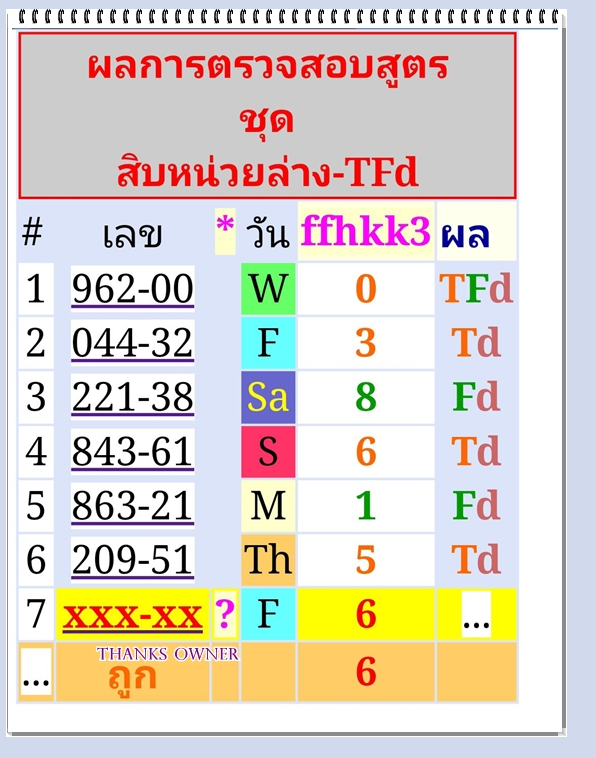The width and height of the screenshot is (596, 758).
Task: Click the เลข column header
Action: [132, 234]
